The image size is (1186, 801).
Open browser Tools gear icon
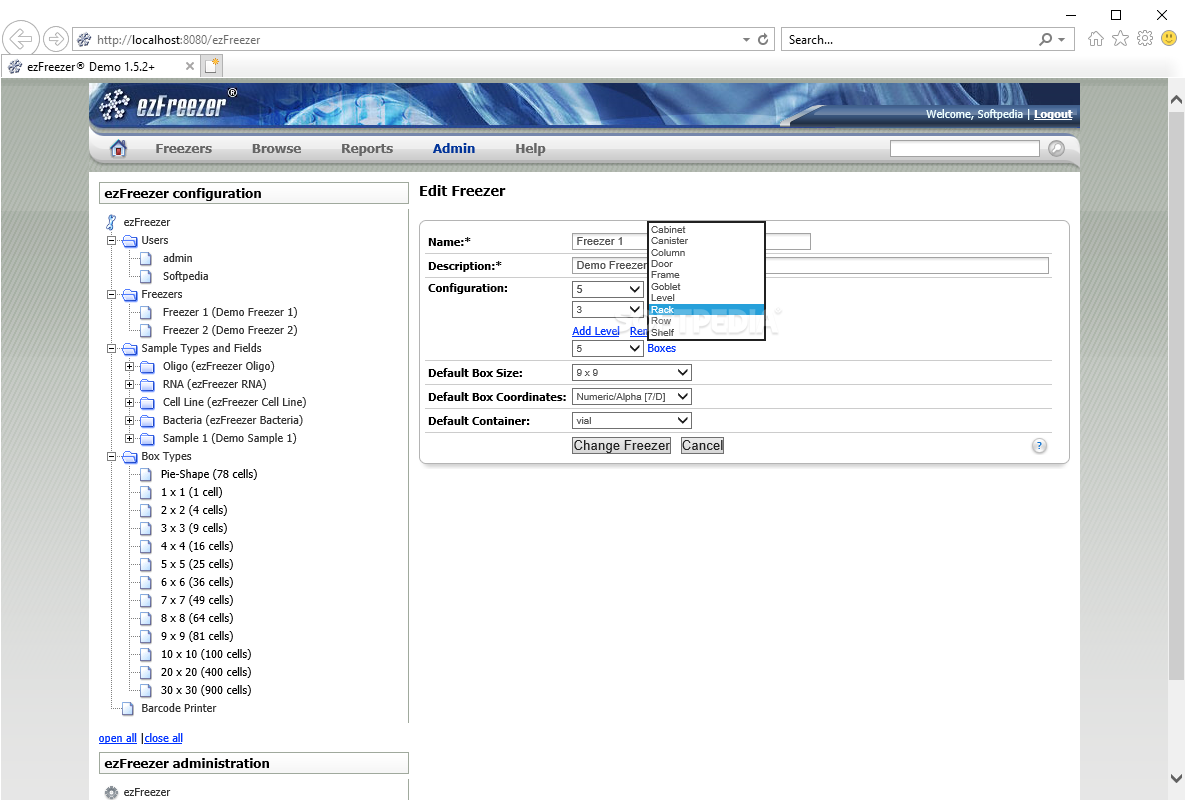click(x=1145, y=39)
